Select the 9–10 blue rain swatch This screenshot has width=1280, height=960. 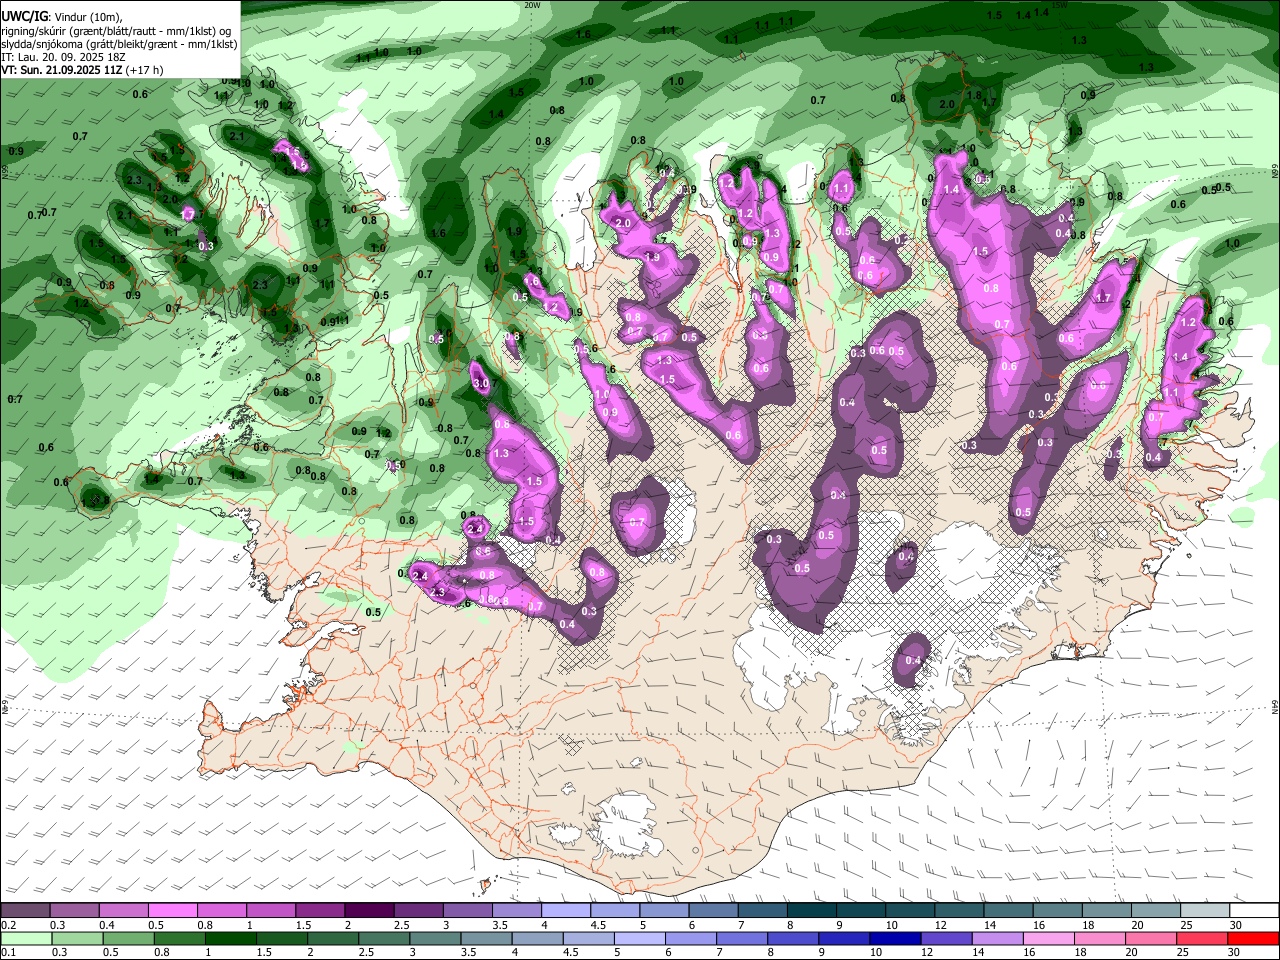(x=843, y=938)
